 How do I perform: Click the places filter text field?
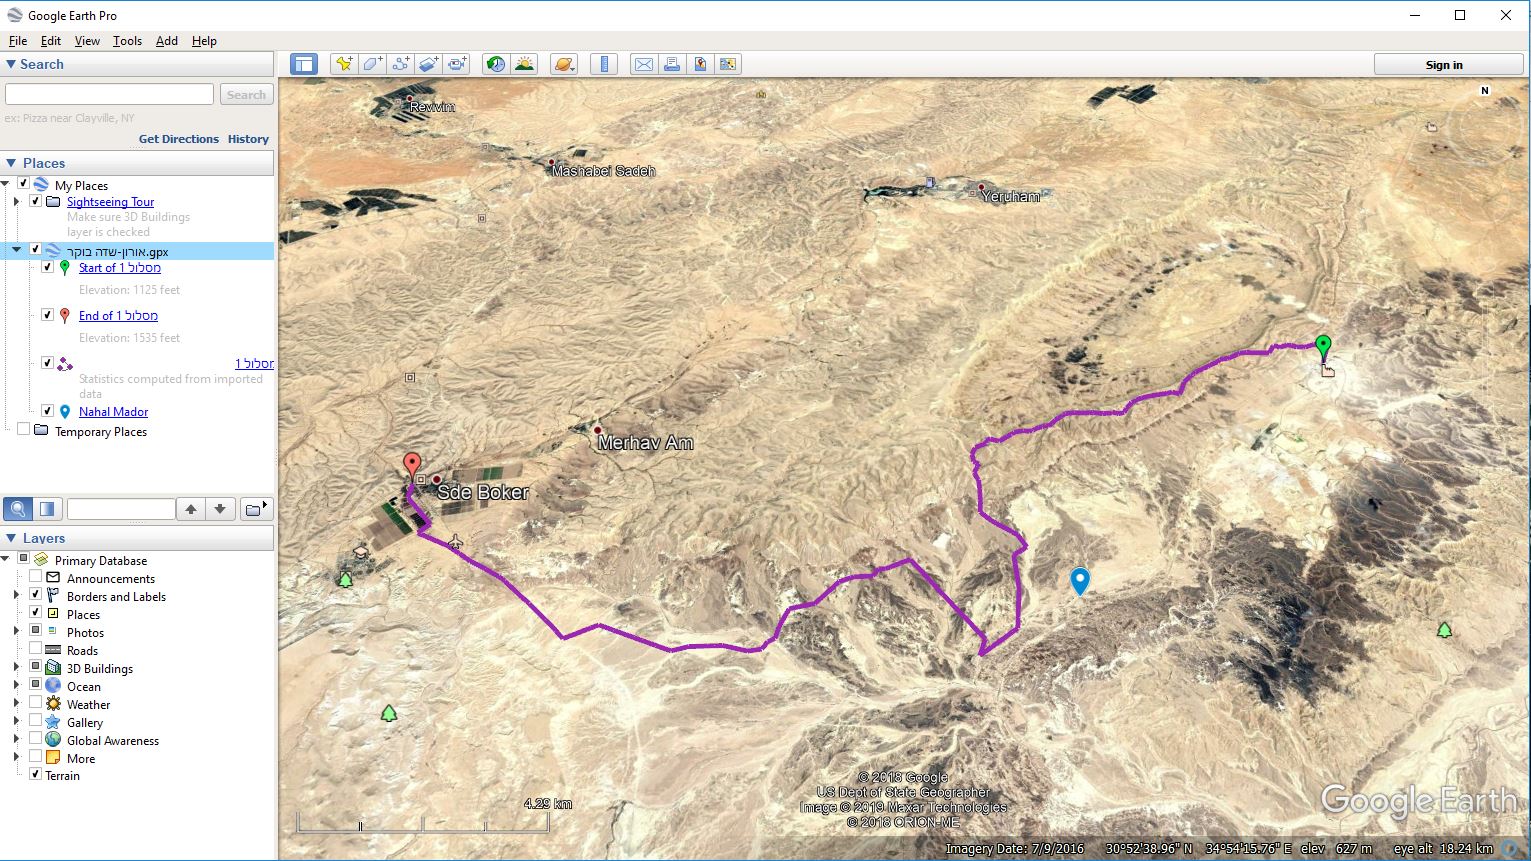[121, 509]
